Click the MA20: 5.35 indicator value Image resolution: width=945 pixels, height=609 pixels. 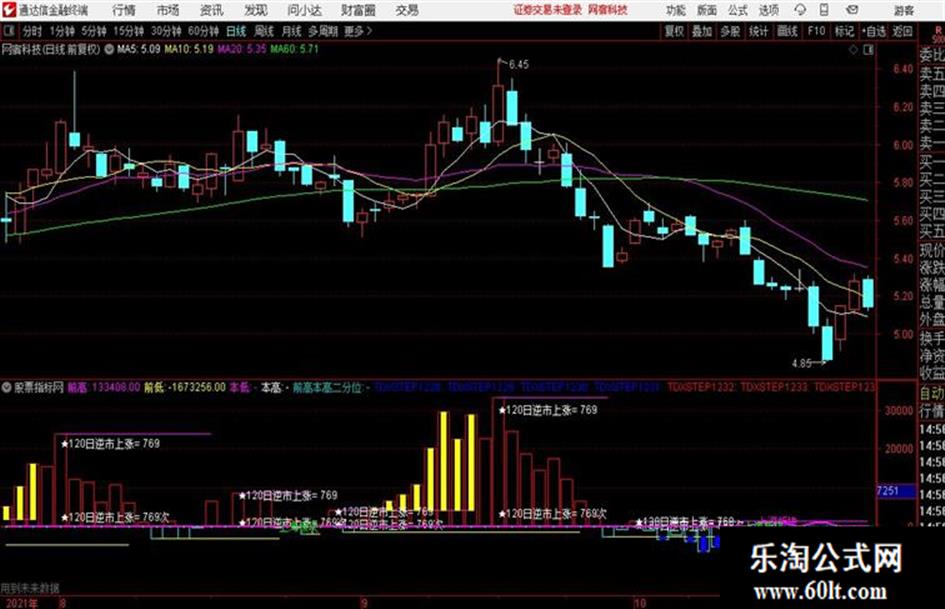242,49
